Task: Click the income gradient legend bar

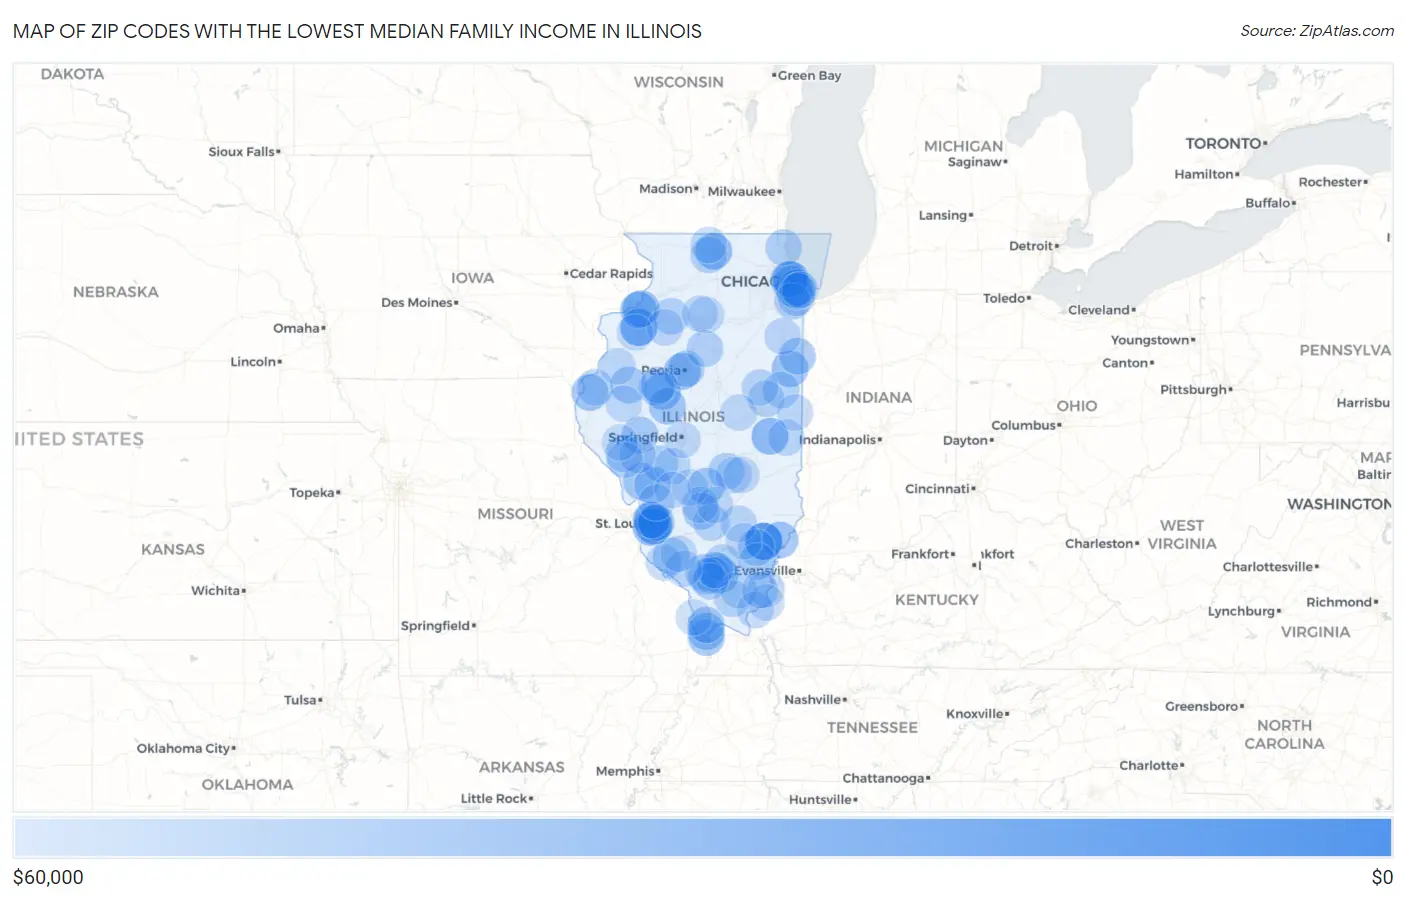Action: 703,838
